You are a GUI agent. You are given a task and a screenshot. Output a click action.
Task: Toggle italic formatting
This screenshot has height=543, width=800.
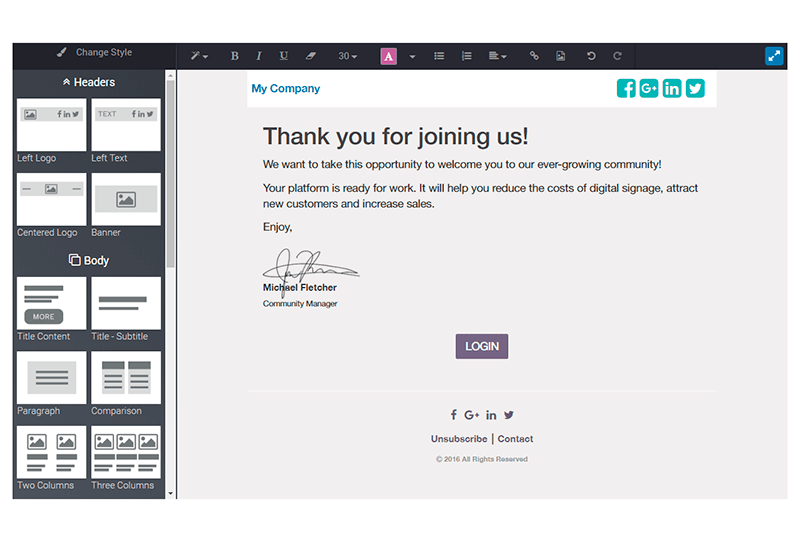[259, 56]
